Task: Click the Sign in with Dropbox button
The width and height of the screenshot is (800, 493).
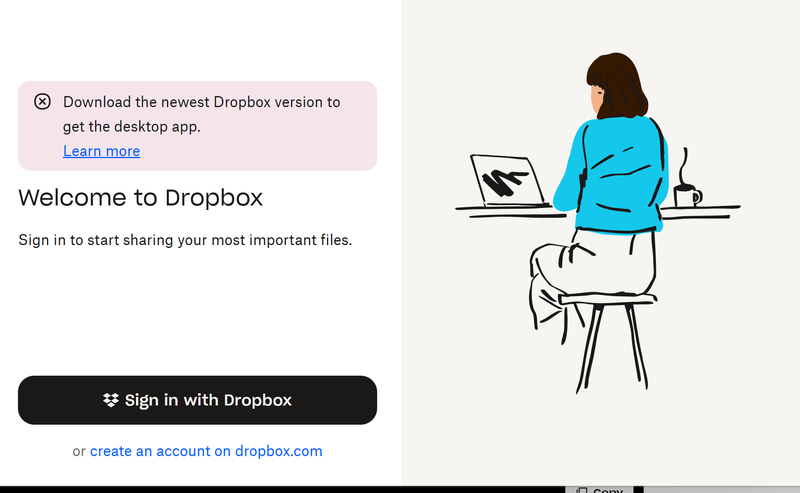Action: [197, 400]
